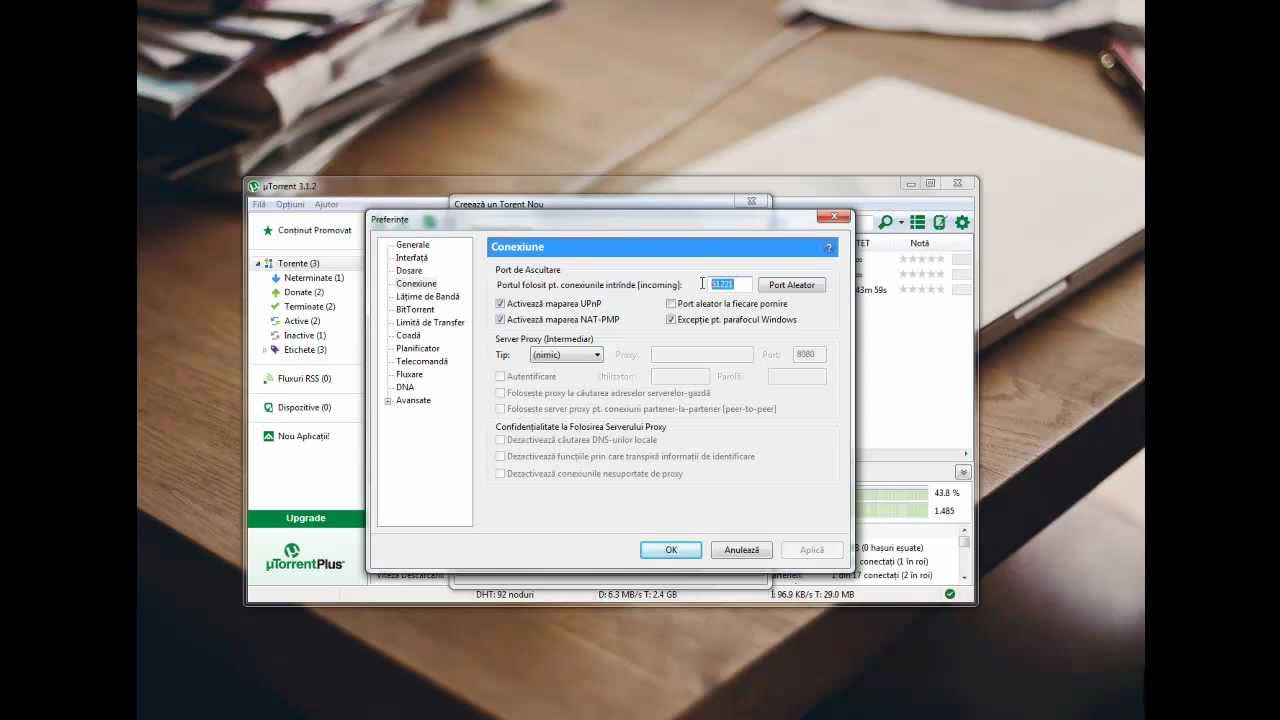
Task: Expand the Avansate preferences node
Action: tap(388, 401)
